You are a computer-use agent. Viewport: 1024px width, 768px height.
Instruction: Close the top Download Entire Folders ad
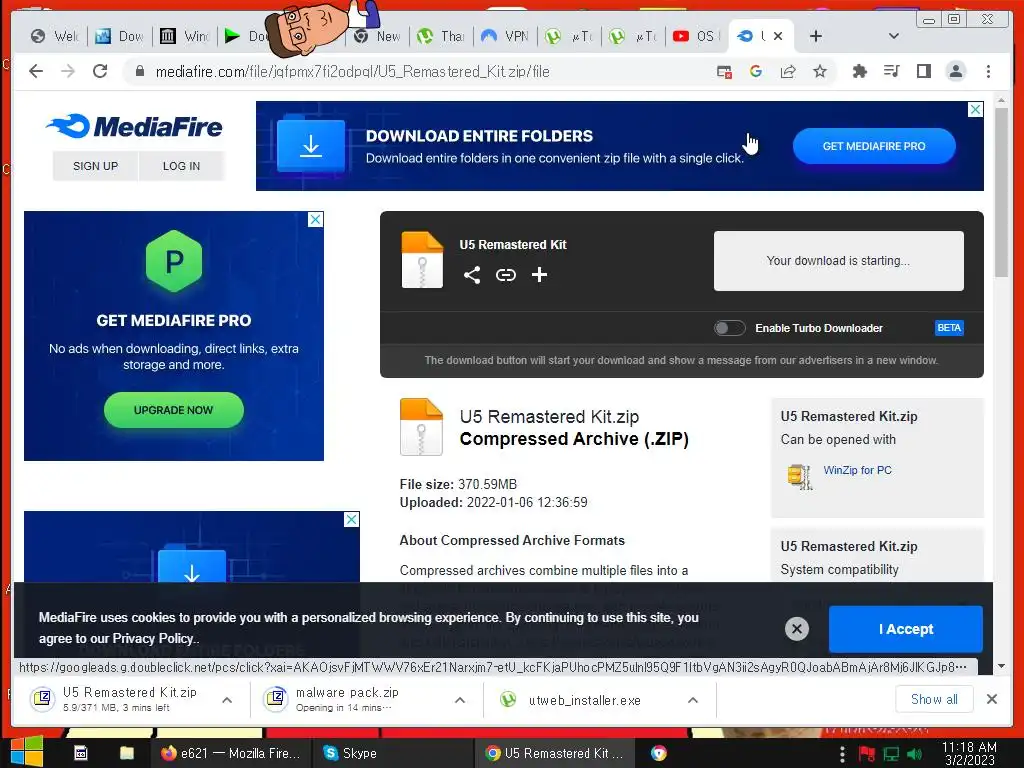coord(975,110)
